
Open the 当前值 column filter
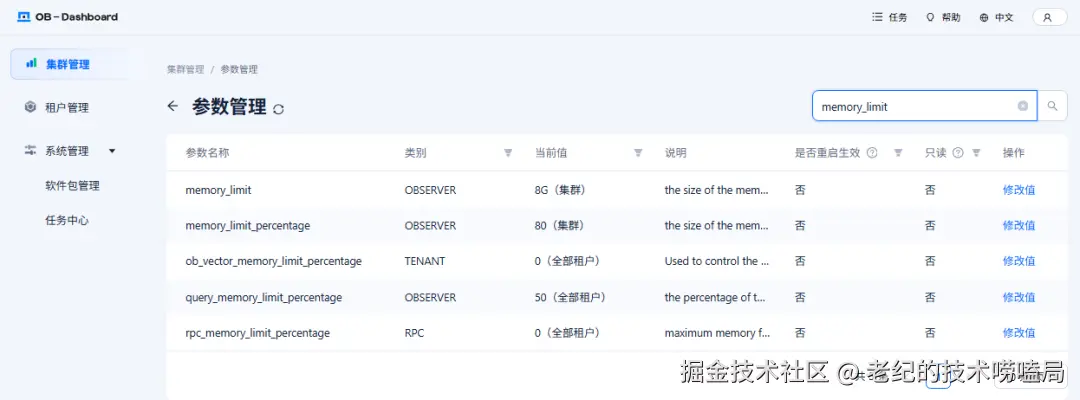638,153
